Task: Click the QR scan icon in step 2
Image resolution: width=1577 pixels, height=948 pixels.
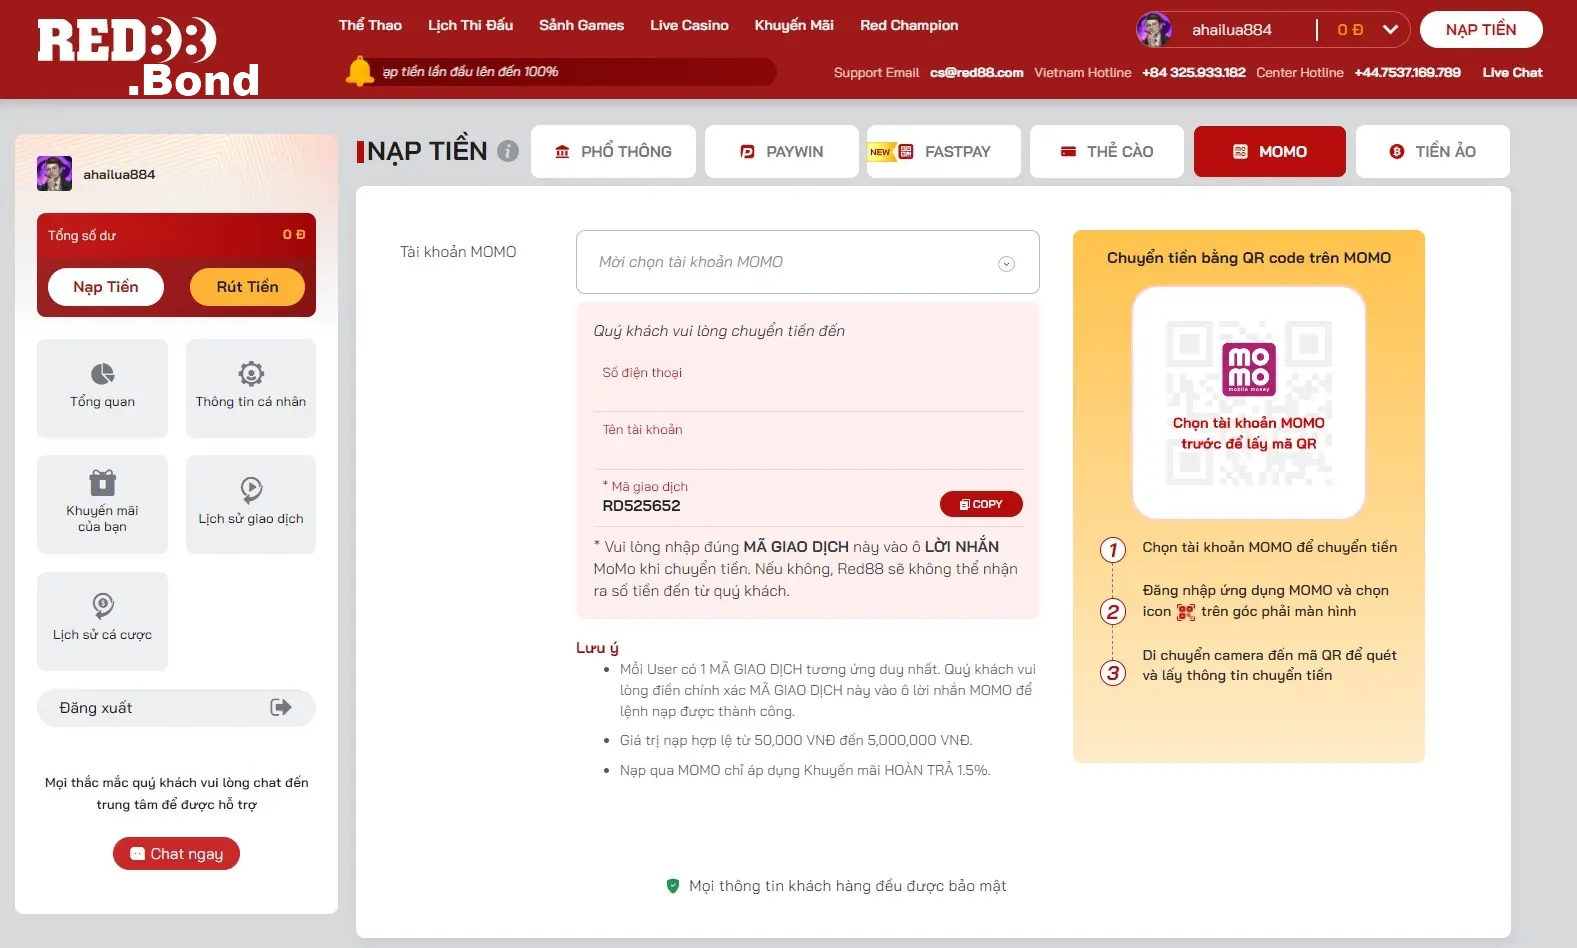Action: point(1186,612)
